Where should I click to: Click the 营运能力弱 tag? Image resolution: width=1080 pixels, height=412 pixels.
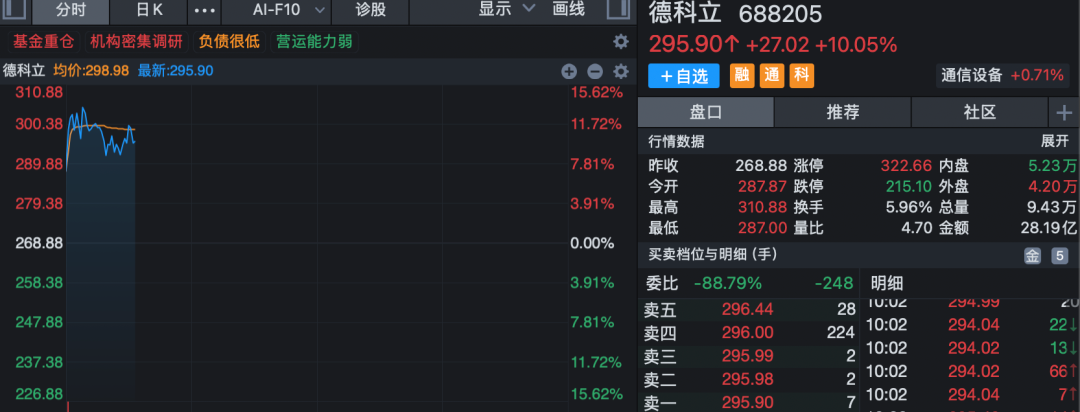pos(314,41)
